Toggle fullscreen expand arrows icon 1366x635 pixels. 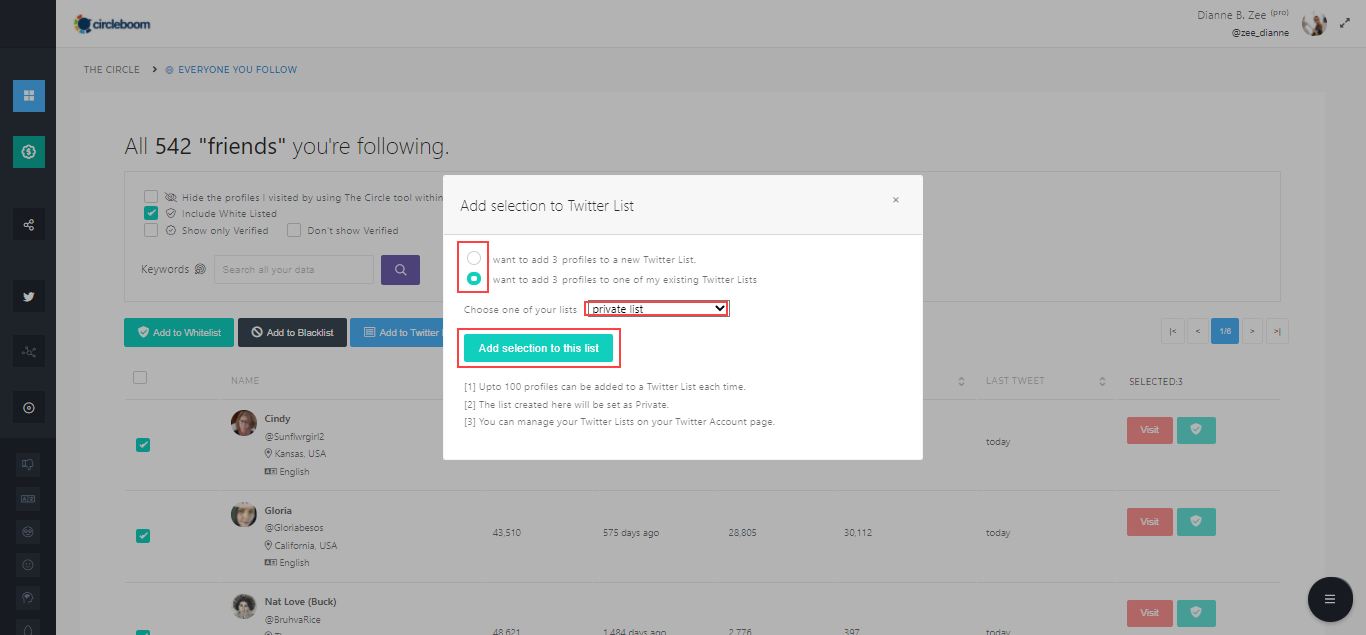click(x=1345, y=23)
